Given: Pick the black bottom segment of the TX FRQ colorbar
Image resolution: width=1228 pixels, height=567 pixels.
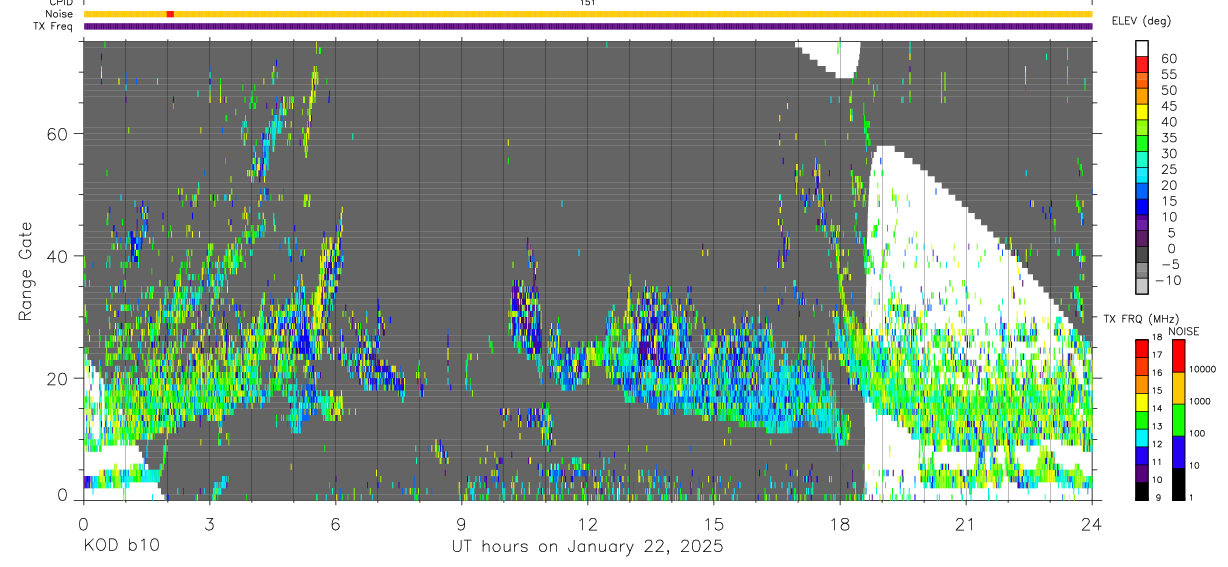Looking at the screenshot, I should pyautogui.click(x=1141, y=490).
